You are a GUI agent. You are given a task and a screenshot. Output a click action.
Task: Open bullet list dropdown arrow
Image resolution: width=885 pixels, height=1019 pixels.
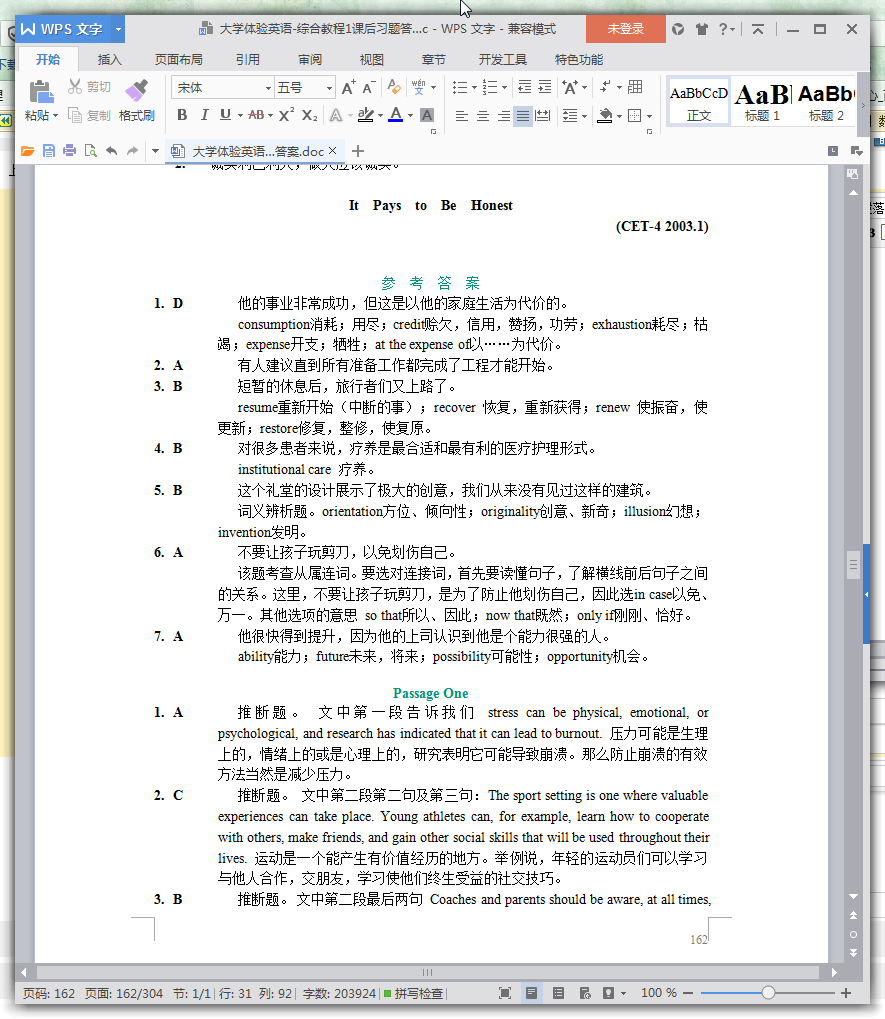tap(474, 87)
